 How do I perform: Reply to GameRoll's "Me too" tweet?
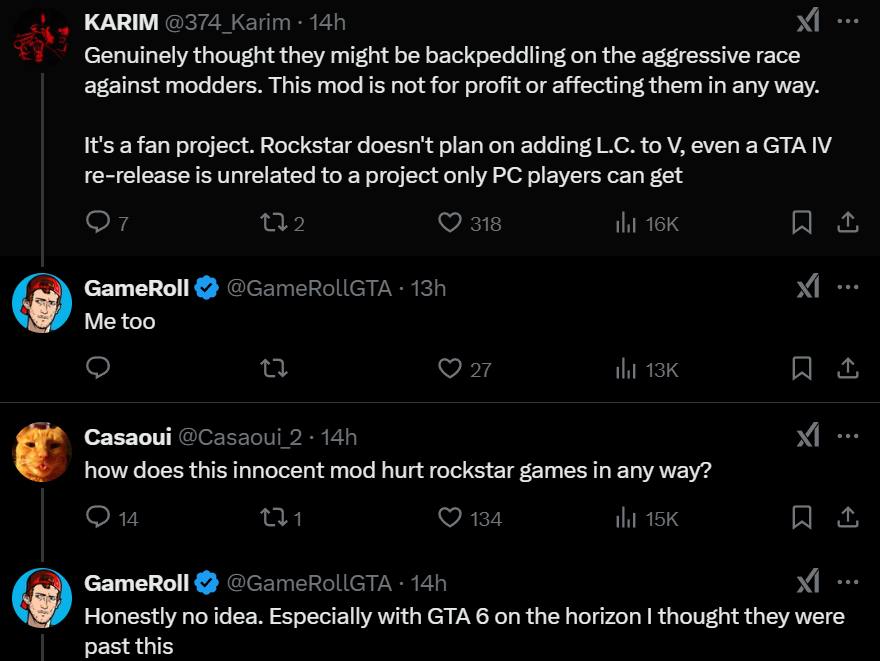coord(98,369)
